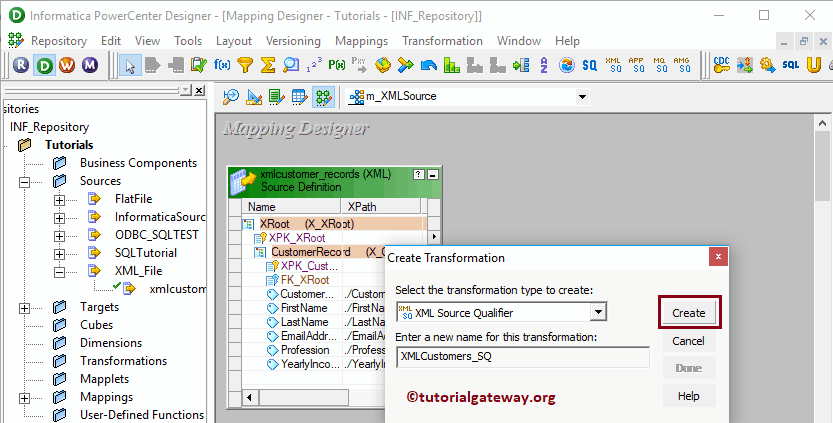
Task: Click the XPath column header
Action: click(x=381, y=207)
